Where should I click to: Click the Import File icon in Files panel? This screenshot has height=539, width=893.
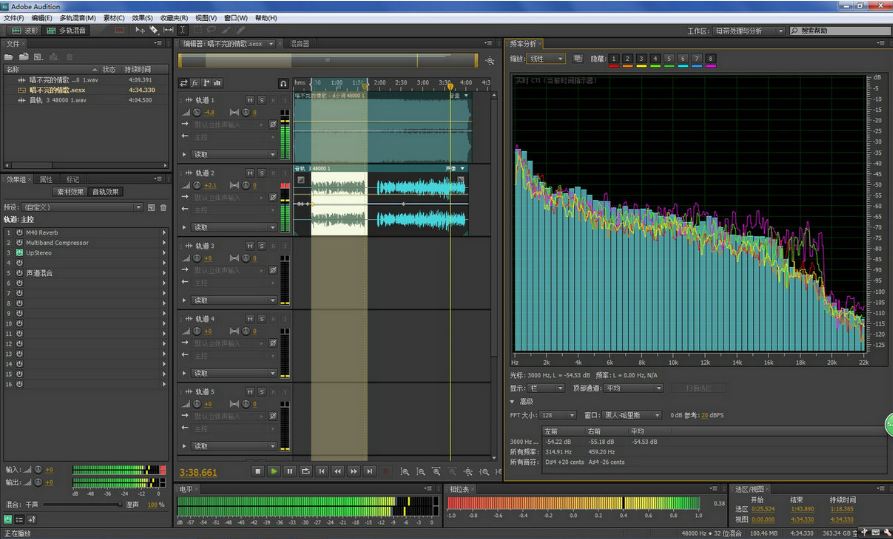[x=24, y=56]
